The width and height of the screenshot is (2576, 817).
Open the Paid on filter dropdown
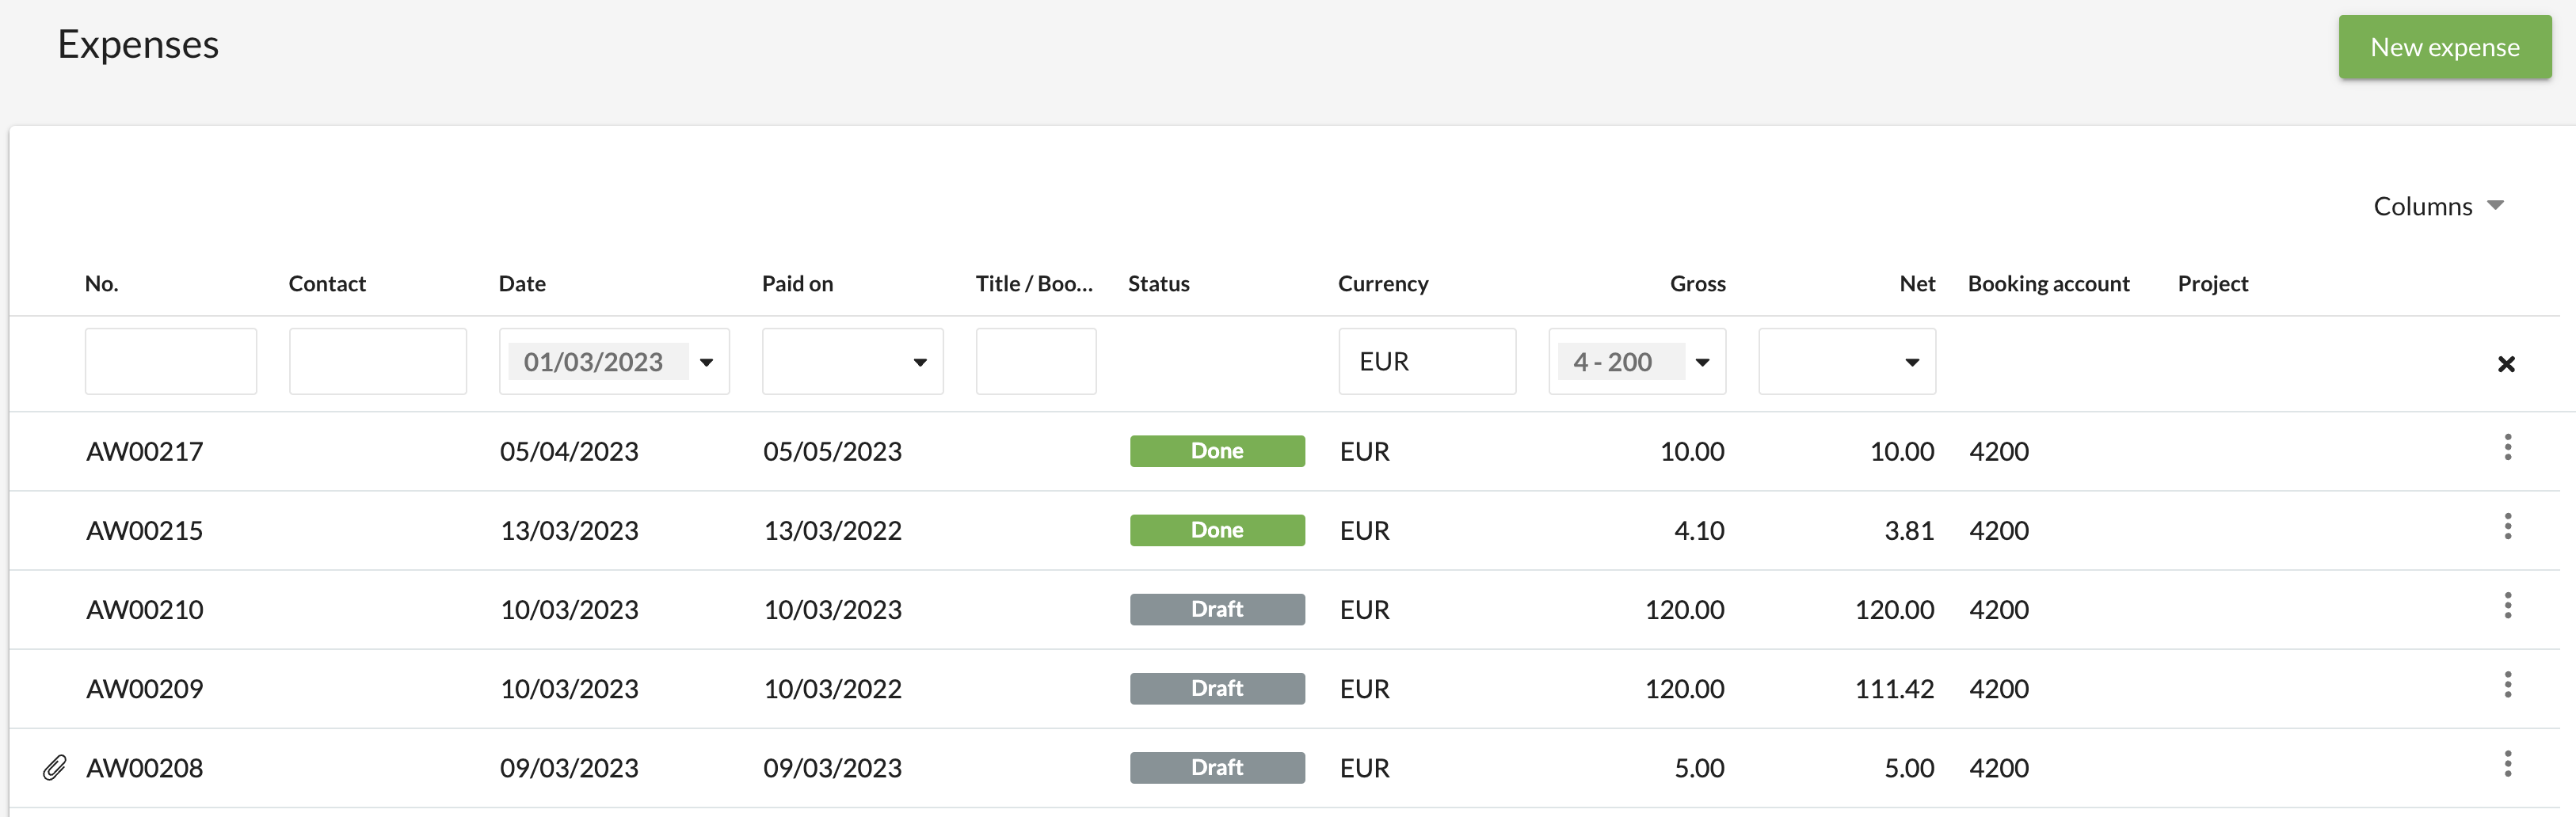click(x=919, y=362)
